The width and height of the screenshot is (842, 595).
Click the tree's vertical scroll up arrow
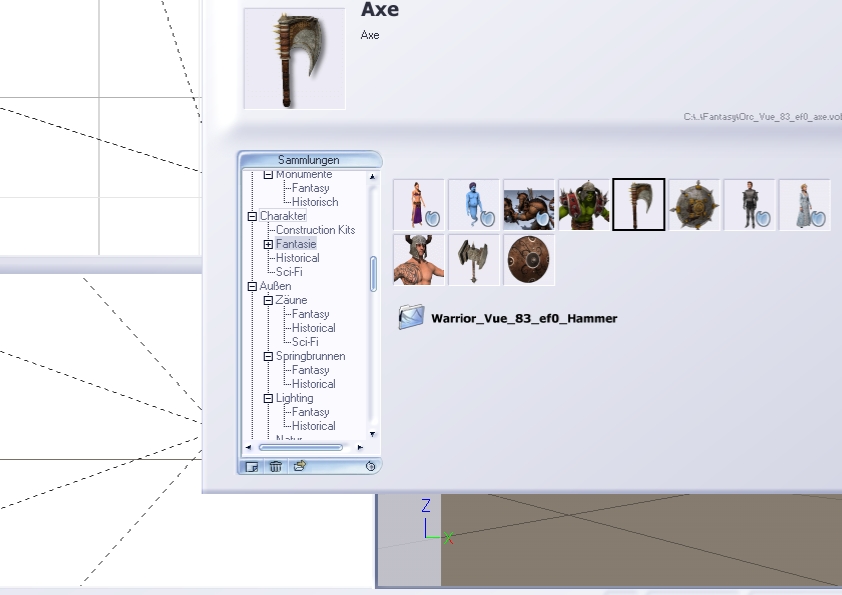tap(372, 177)
